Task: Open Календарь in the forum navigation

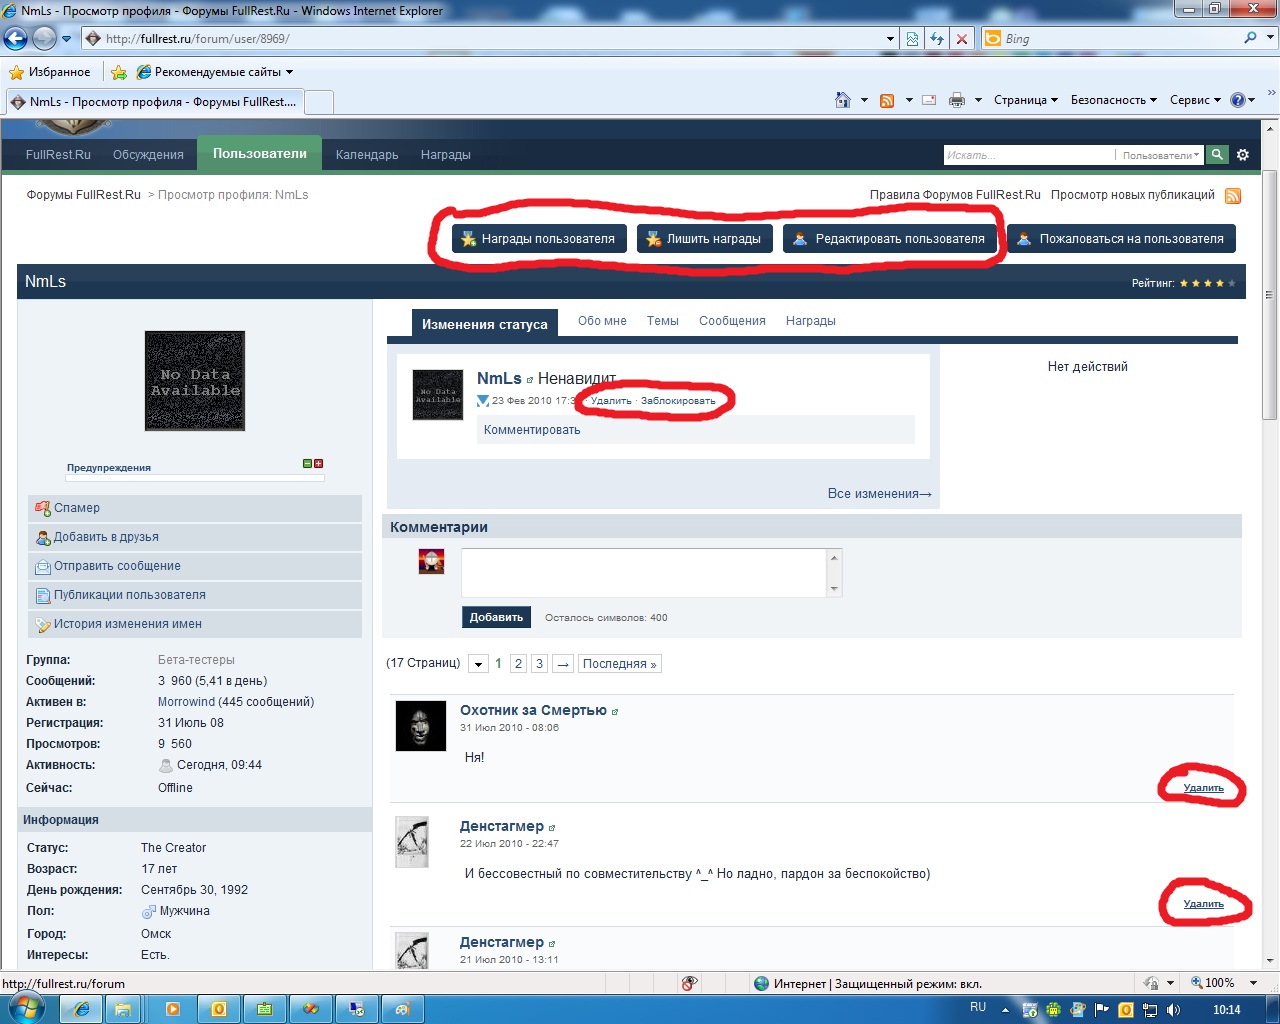Action: pyautogui.click(x=367, y=155)
